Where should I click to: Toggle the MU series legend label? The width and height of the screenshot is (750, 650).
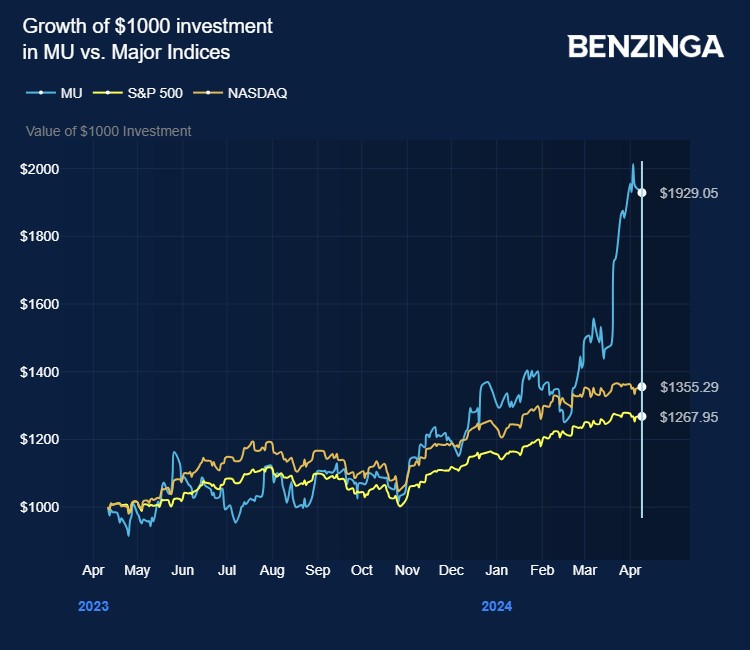[x=71, y=93]
